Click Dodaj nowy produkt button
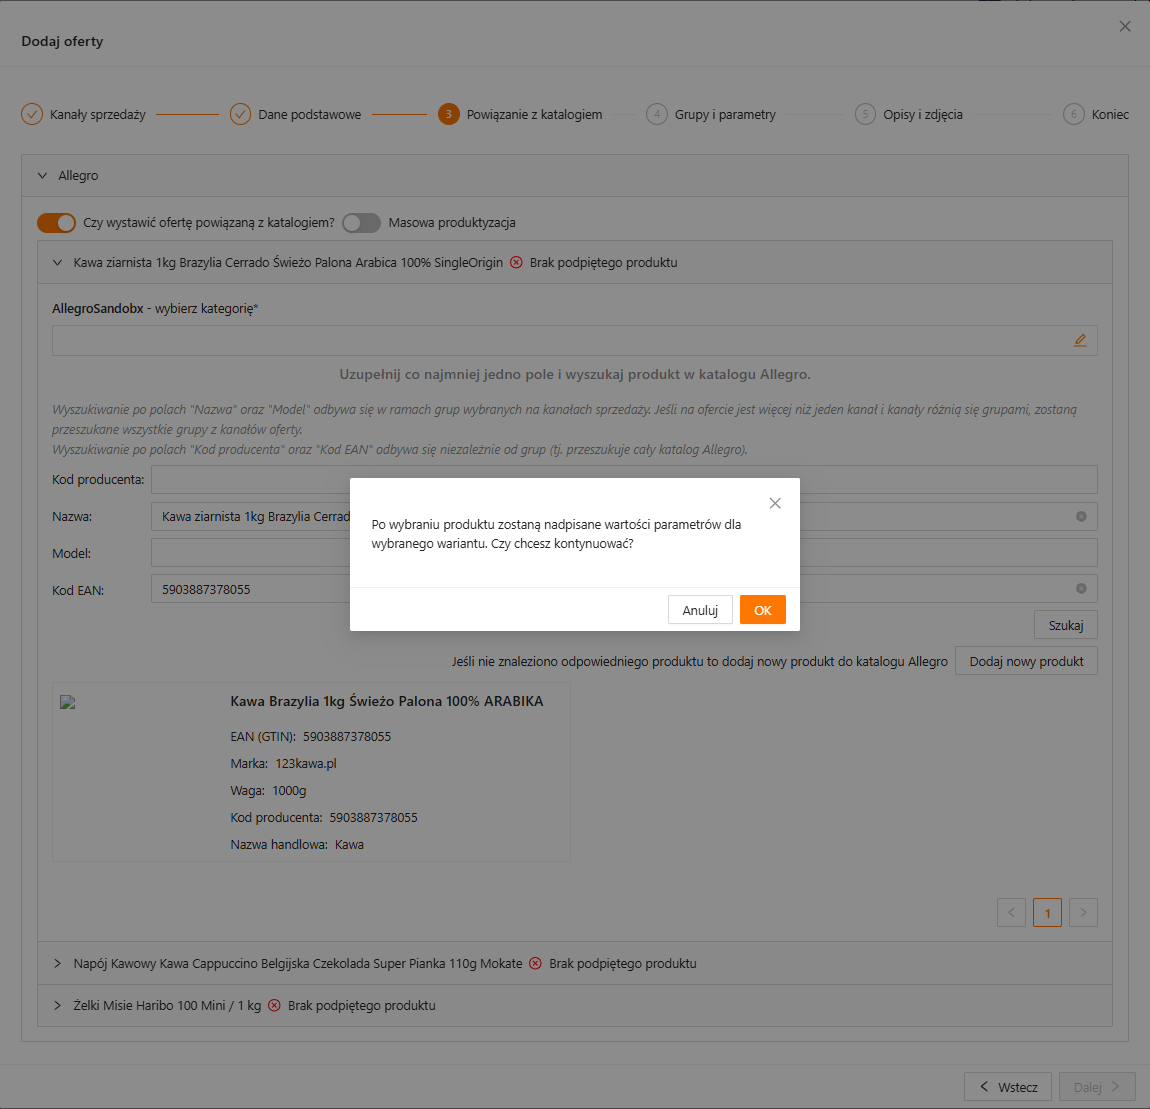The width and height of the screenshot is (1150, 1109). coord(1026,661)
